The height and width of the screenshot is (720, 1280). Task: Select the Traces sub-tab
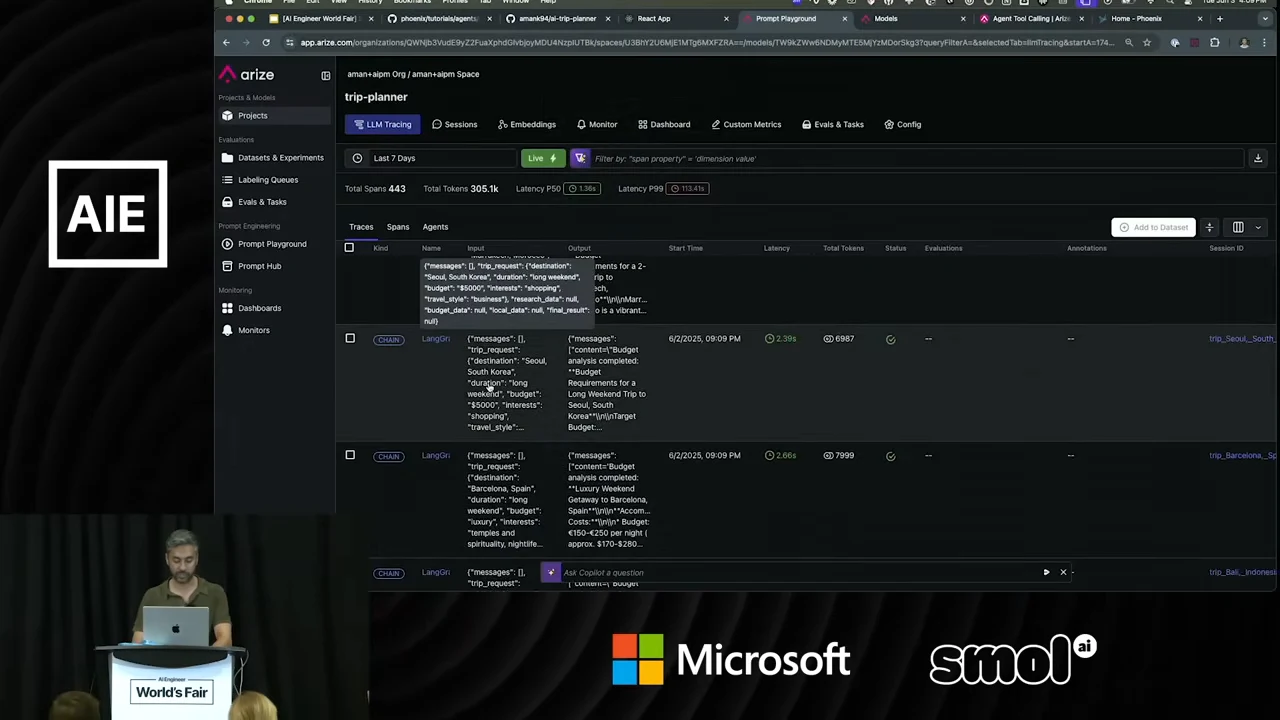pos(361,227)
